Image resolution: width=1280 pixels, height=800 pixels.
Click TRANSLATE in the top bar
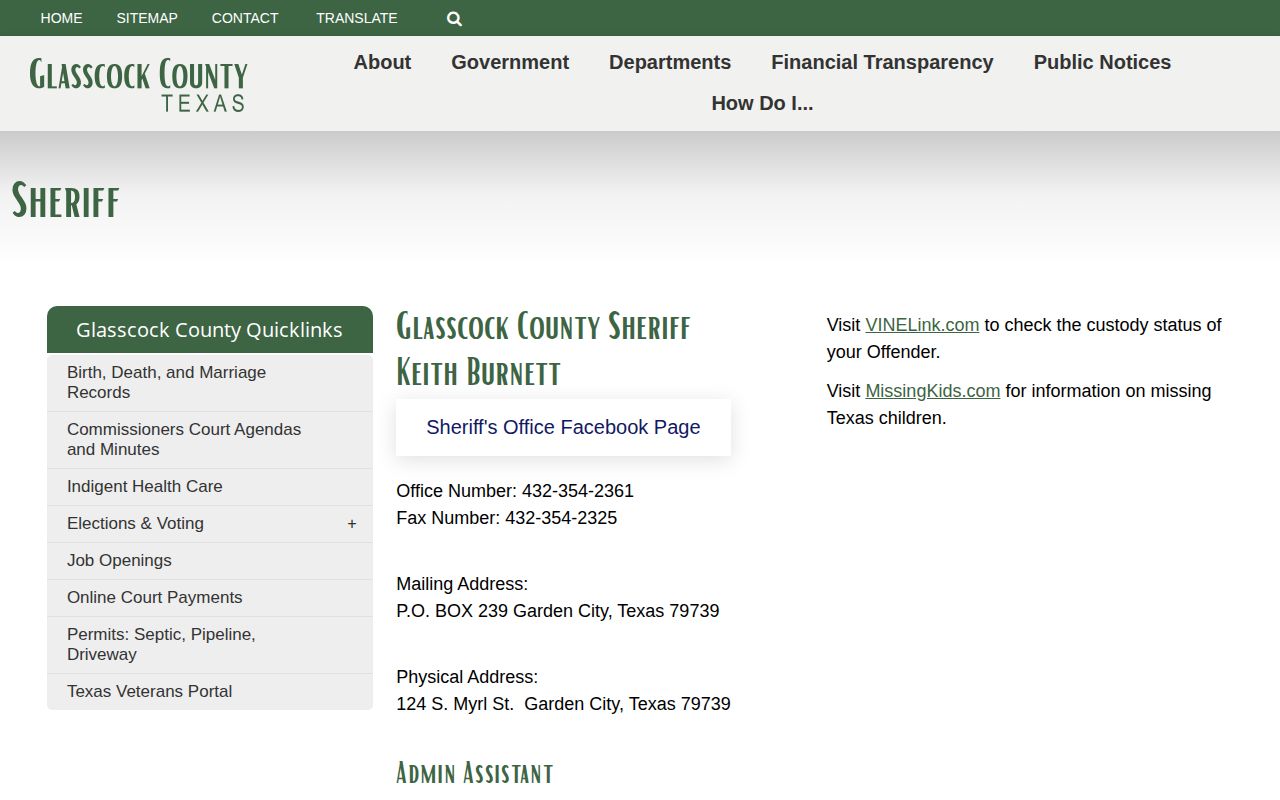pyautogui.click(x=357, y=18)
